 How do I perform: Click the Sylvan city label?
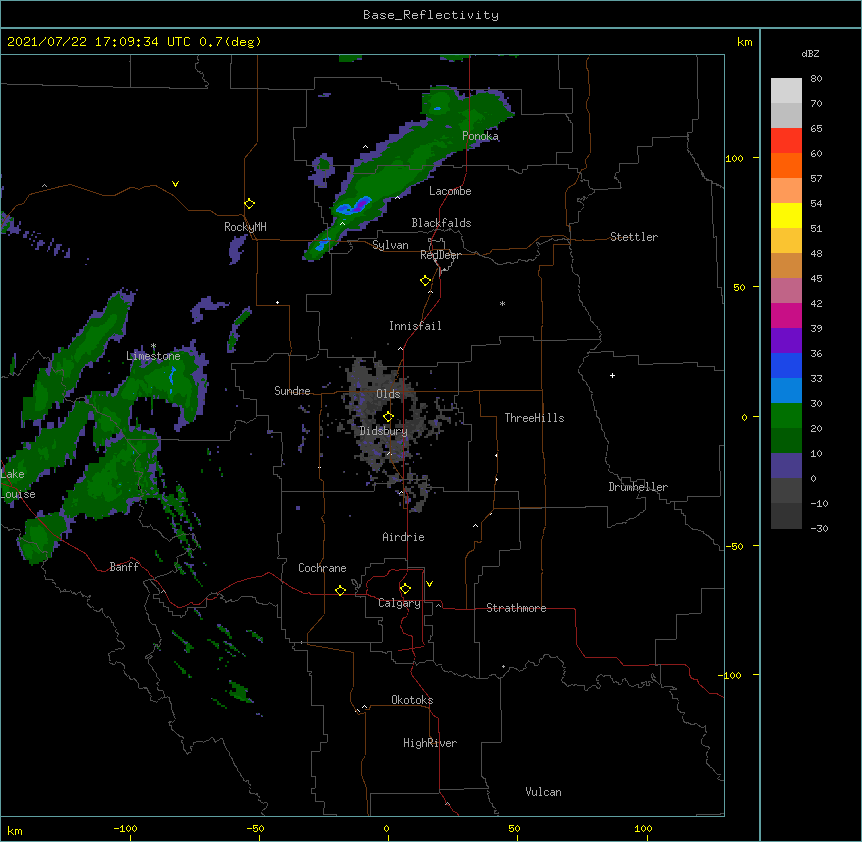click(390, 245)
